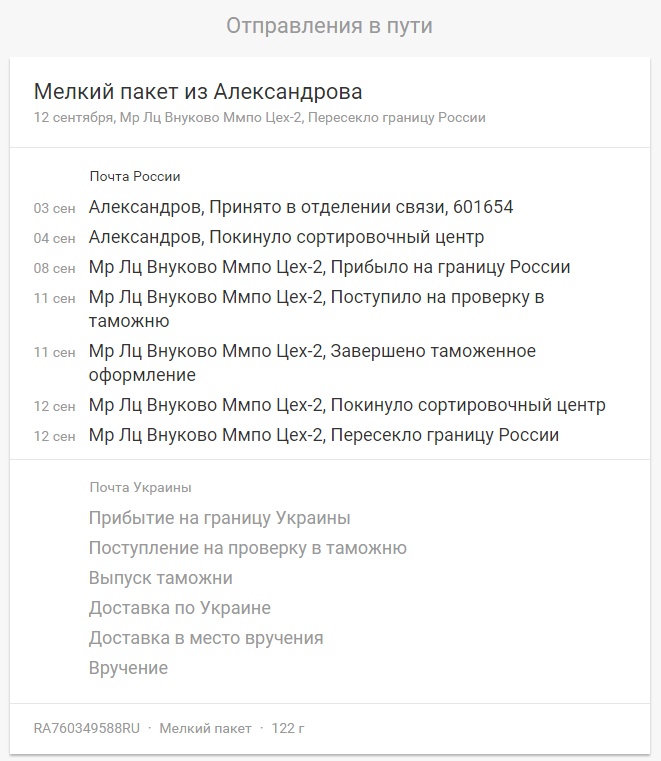Select the 'Выпуск таможни' step
Viewport: 661px width, 761px height.
point(161,578)
